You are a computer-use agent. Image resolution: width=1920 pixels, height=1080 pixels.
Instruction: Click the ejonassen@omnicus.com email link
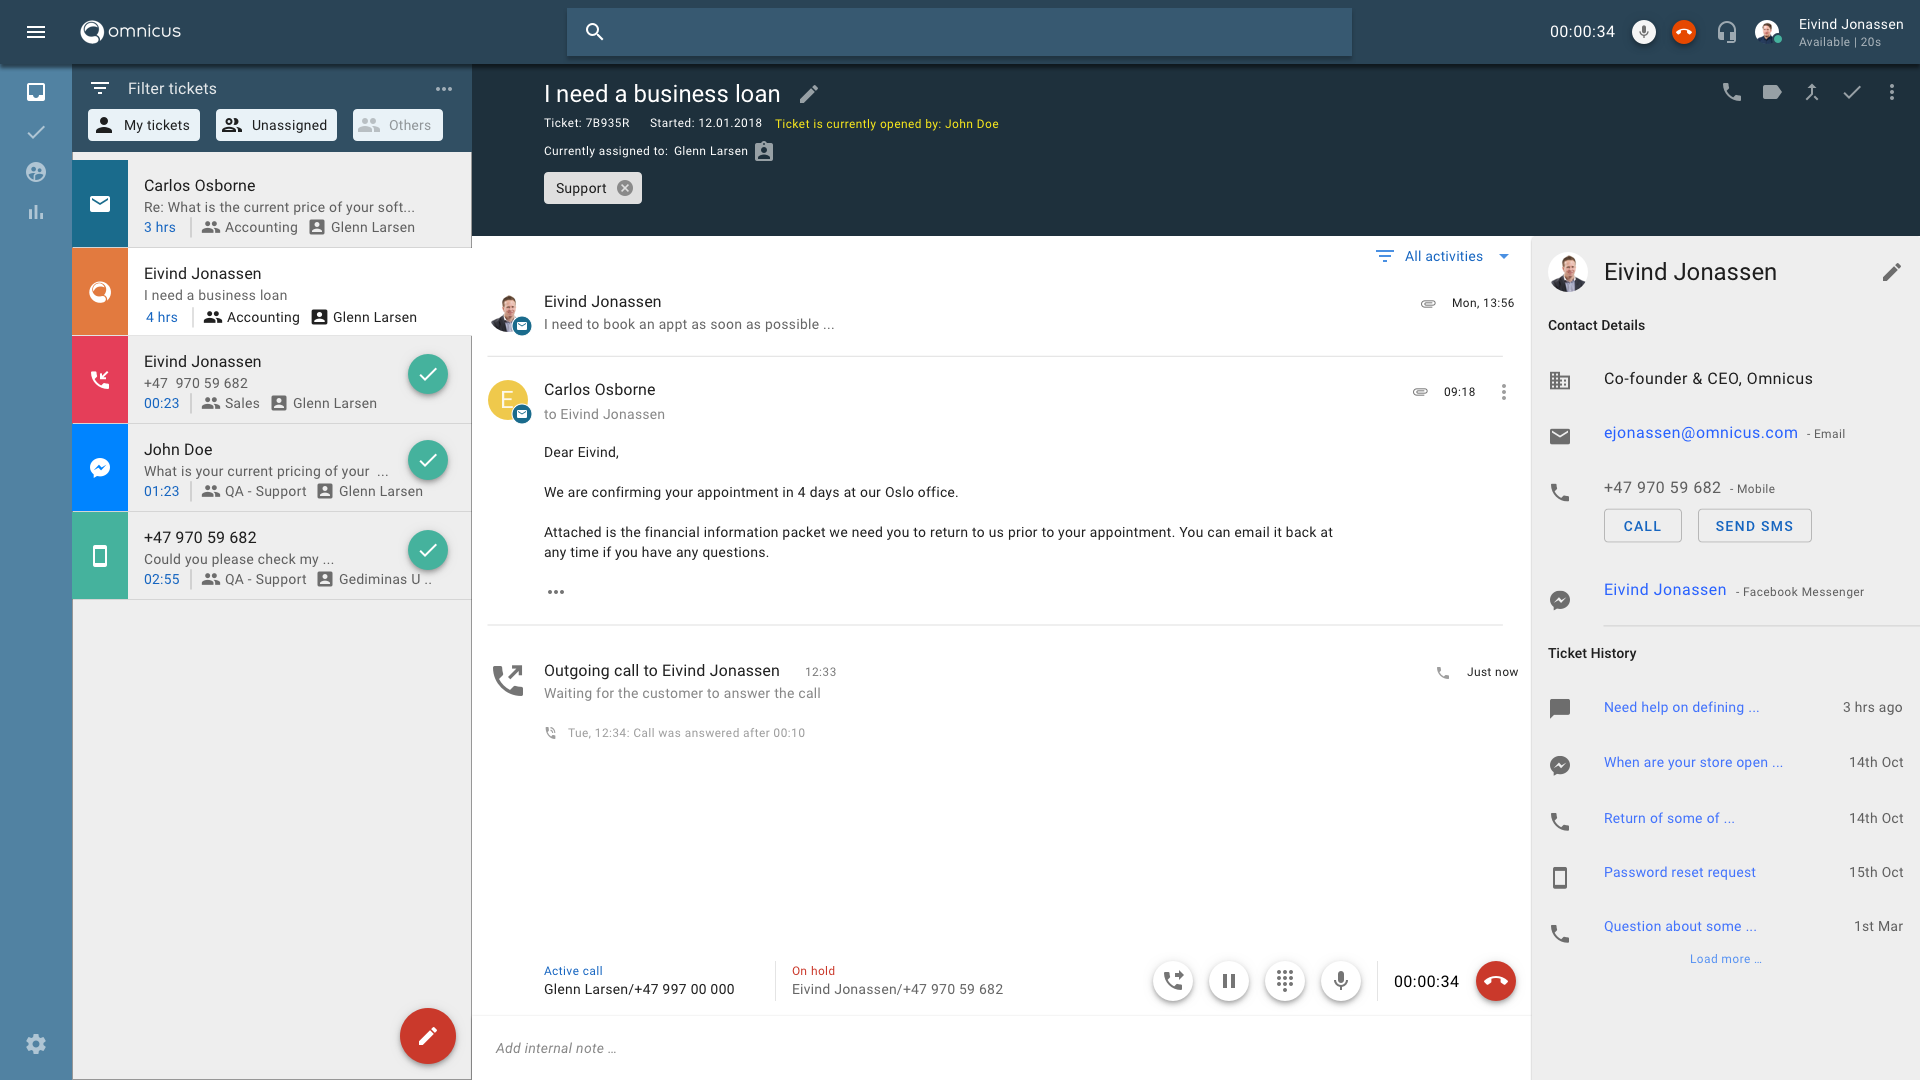coord(1700,432)
